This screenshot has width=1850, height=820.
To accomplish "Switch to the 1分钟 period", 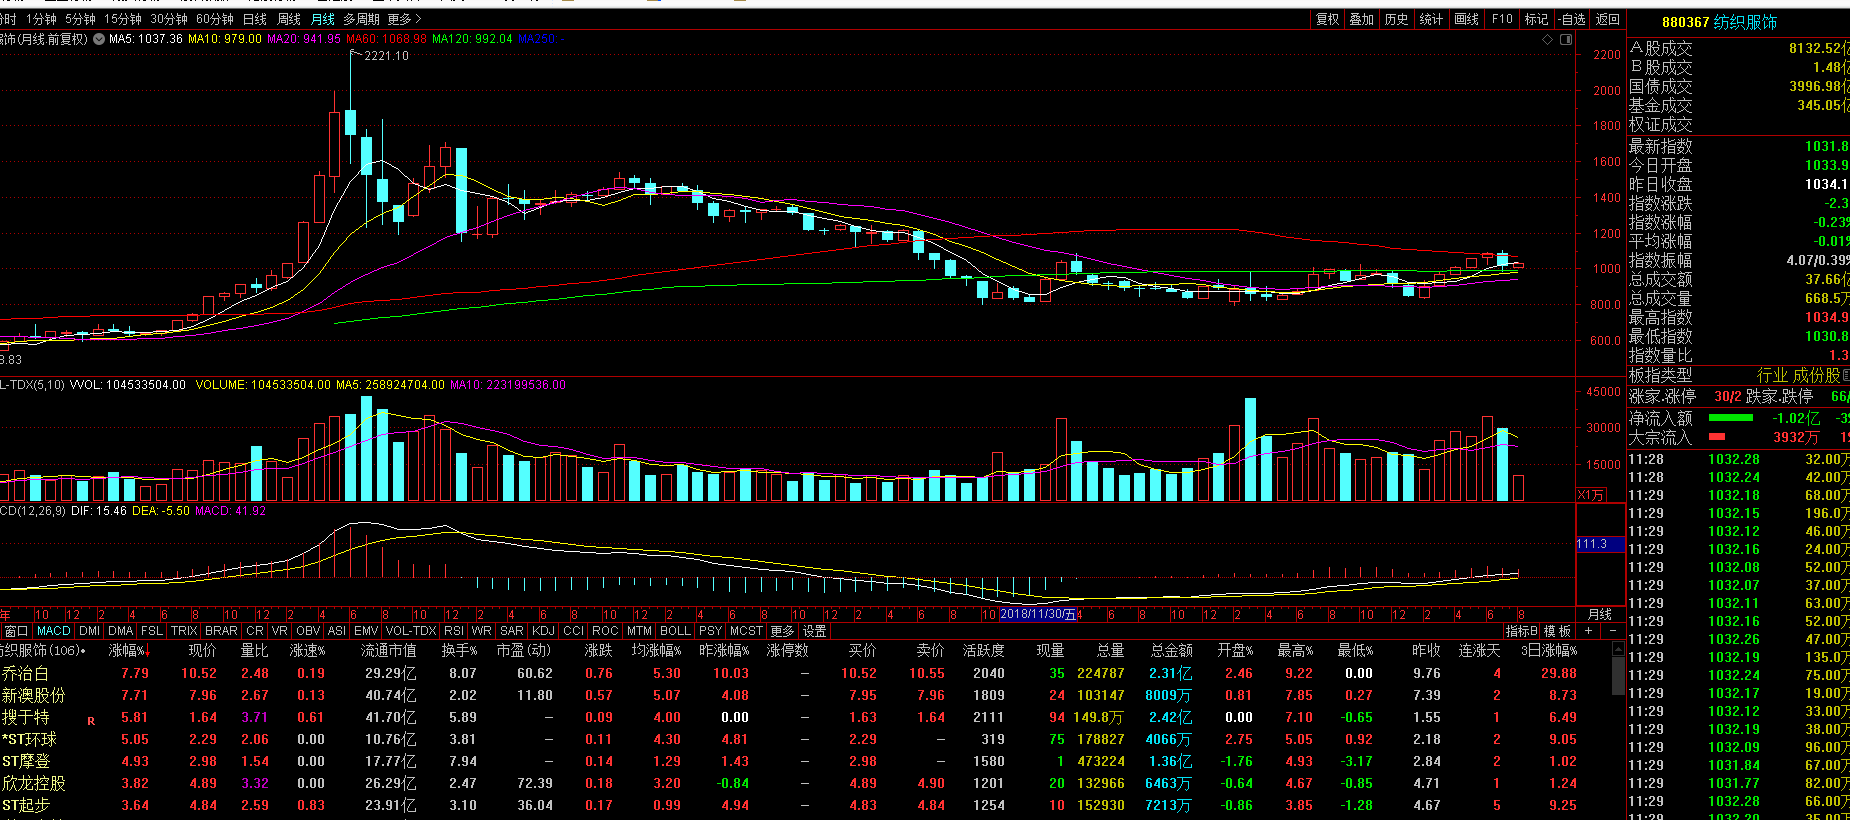I will (41, 19).
